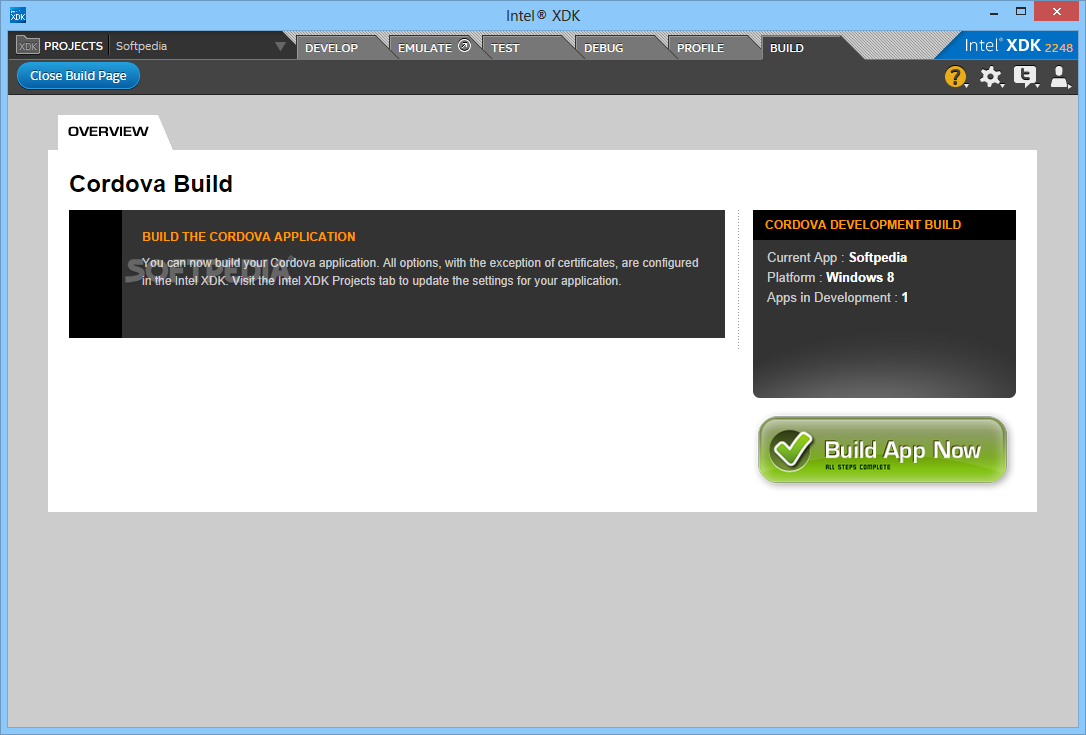Click 'BUILD THE CORDOVA APPLICATION' heading
Viewport: 1086px width, 735px height.
[249, 236]
